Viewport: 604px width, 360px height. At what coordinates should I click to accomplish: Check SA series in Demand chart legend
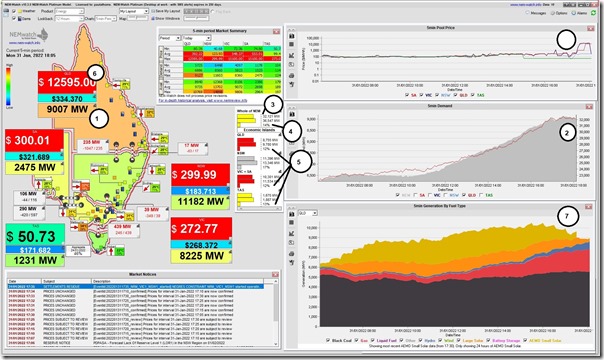coord(416,195)
